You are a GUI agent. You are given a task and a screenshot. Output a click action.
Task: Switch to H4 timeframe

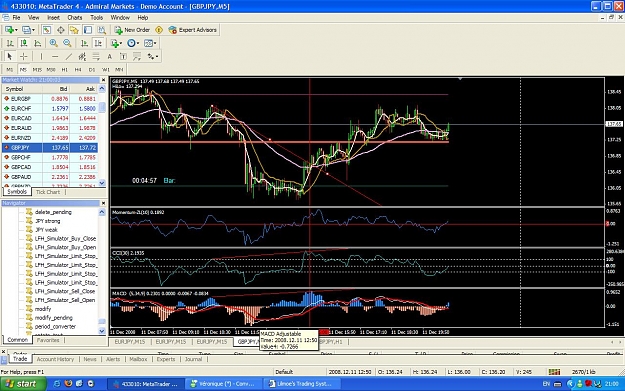click(x=78, y=69)
